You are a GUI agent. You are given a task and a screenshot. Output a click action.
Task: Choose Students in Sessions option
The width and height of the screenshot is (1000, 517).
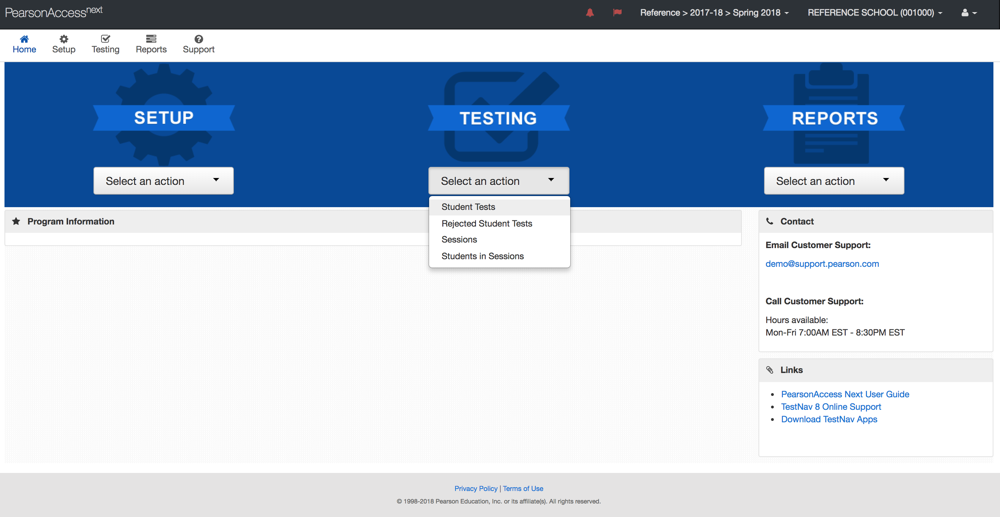[x=482, y=257]
